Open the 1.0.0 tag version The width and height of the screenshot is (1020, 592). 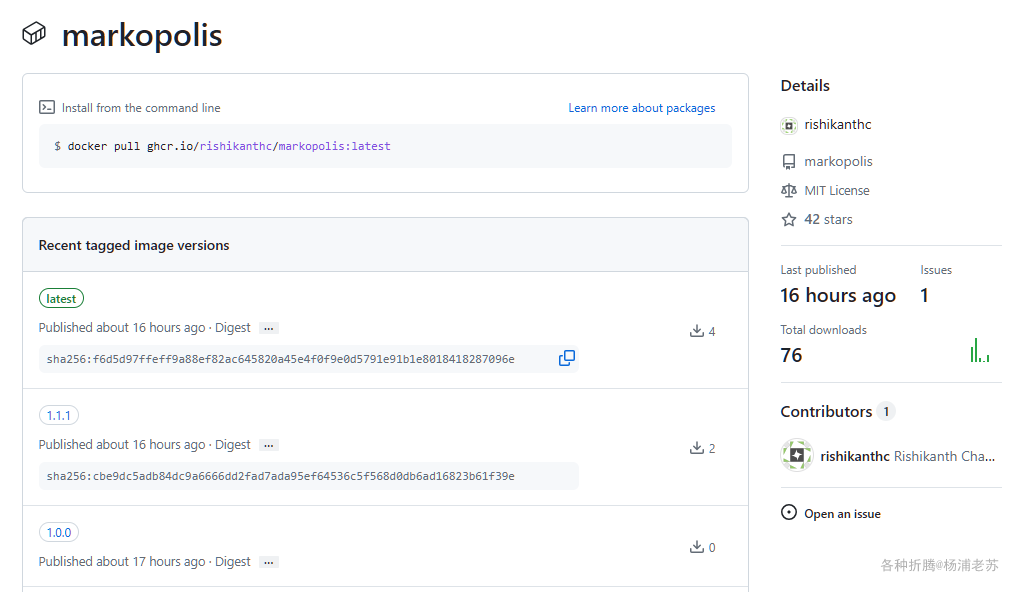(x=59, y=532)
